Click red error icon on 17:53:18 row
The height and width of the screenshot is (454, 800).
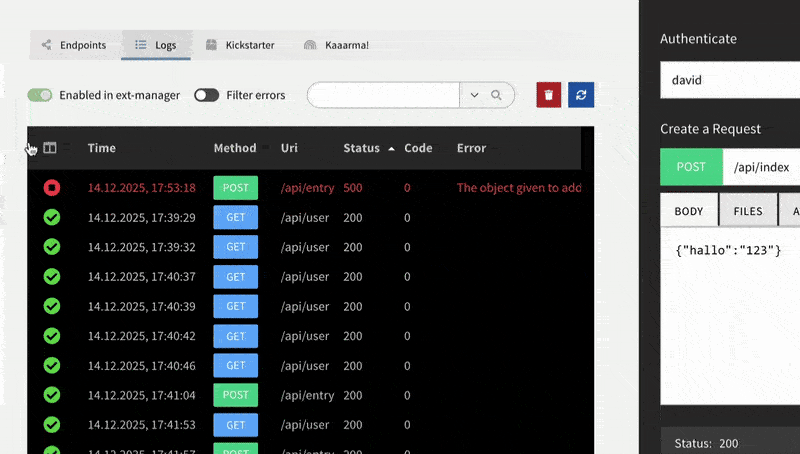coord(52,188)
